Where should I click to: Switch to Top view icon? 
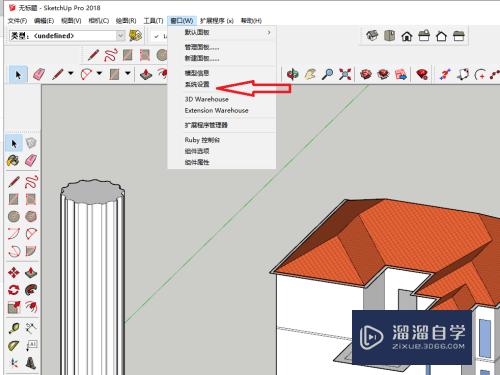[389, 36]
